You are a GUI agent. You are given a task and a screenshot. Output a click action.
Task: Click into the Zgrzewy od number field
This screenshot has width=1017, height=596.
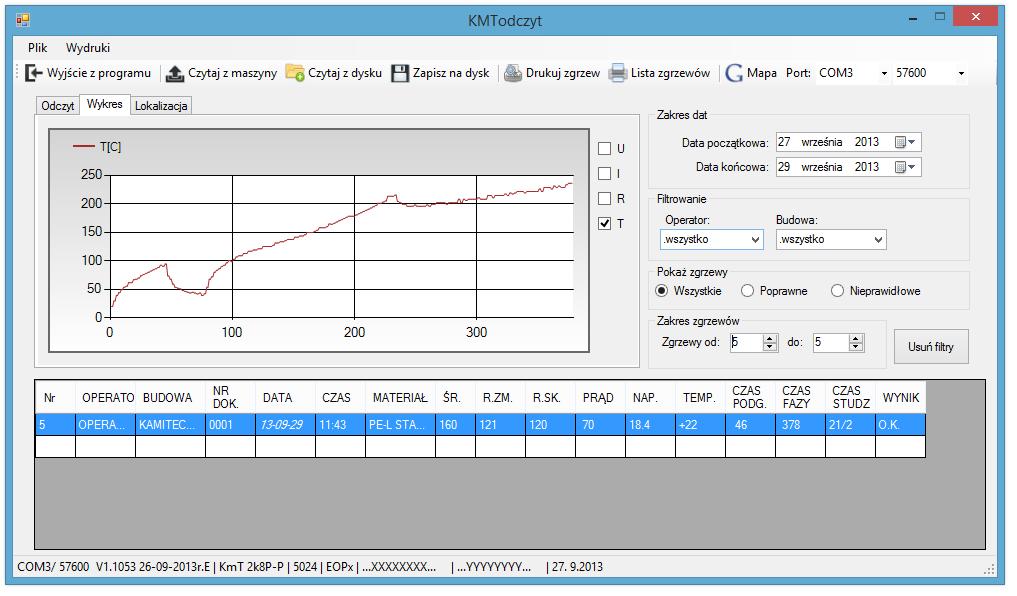(747, 342)
